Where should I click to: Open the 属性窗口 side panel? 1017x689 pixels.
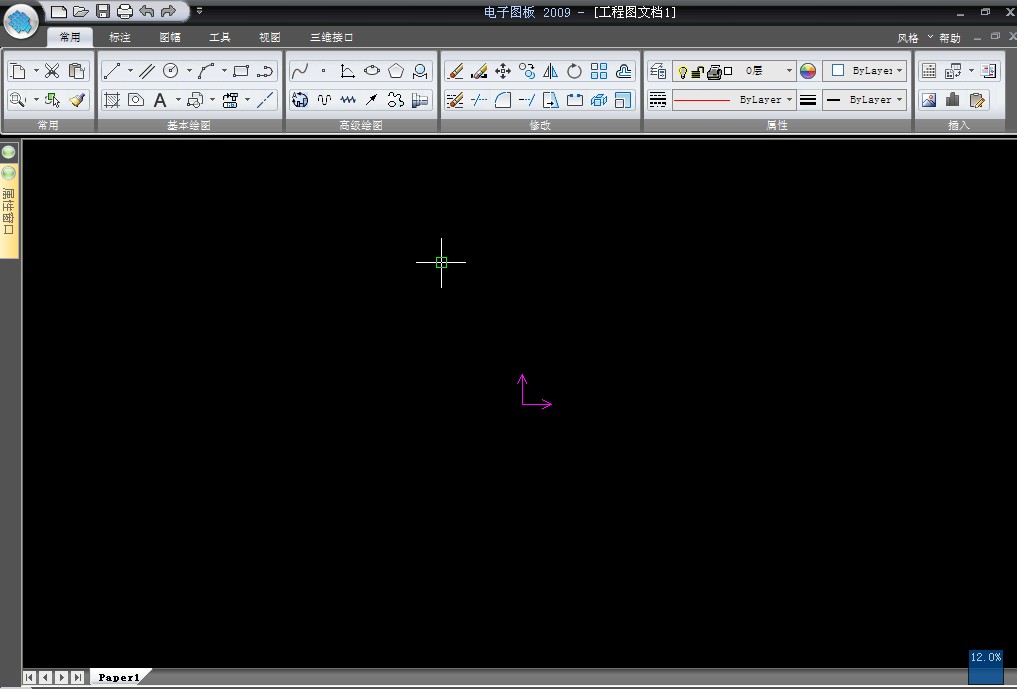[8, 211]
